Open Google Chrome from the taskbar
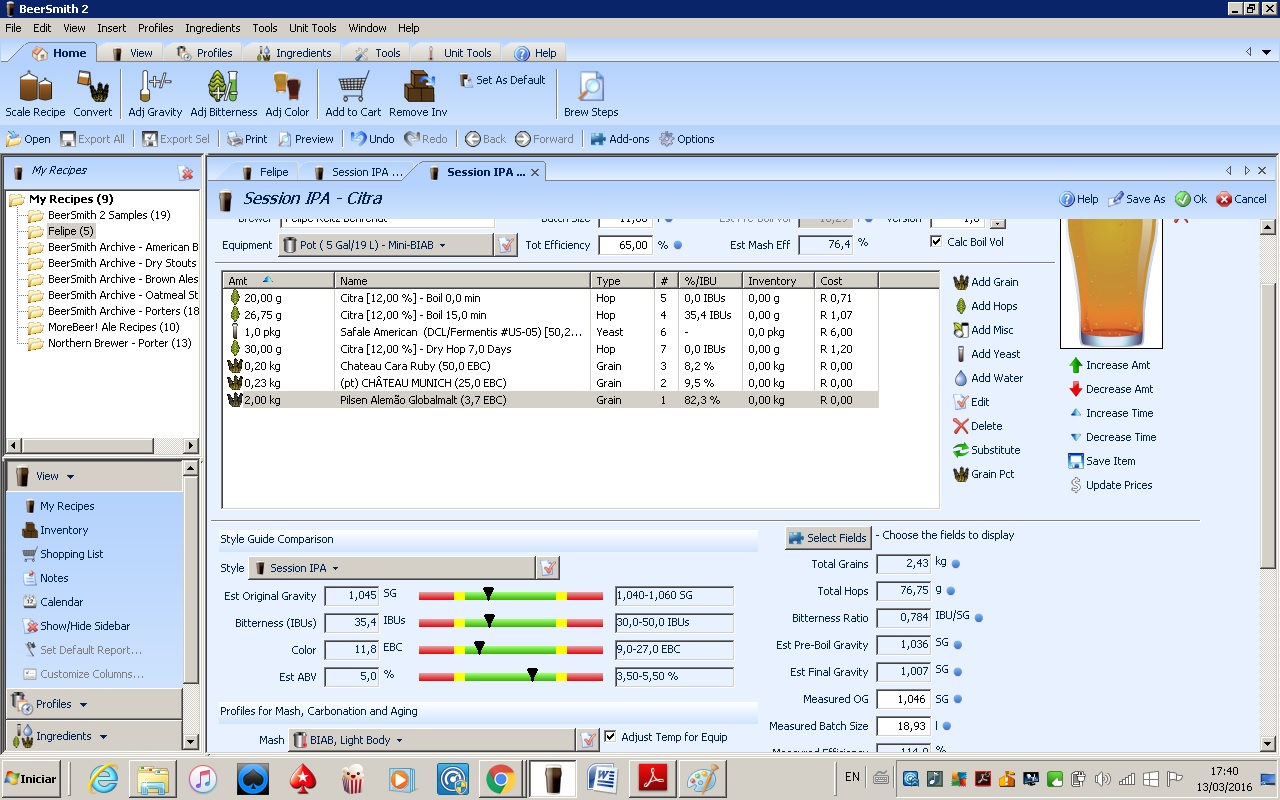Screen dimensions: 1280x800 [501, 778]
